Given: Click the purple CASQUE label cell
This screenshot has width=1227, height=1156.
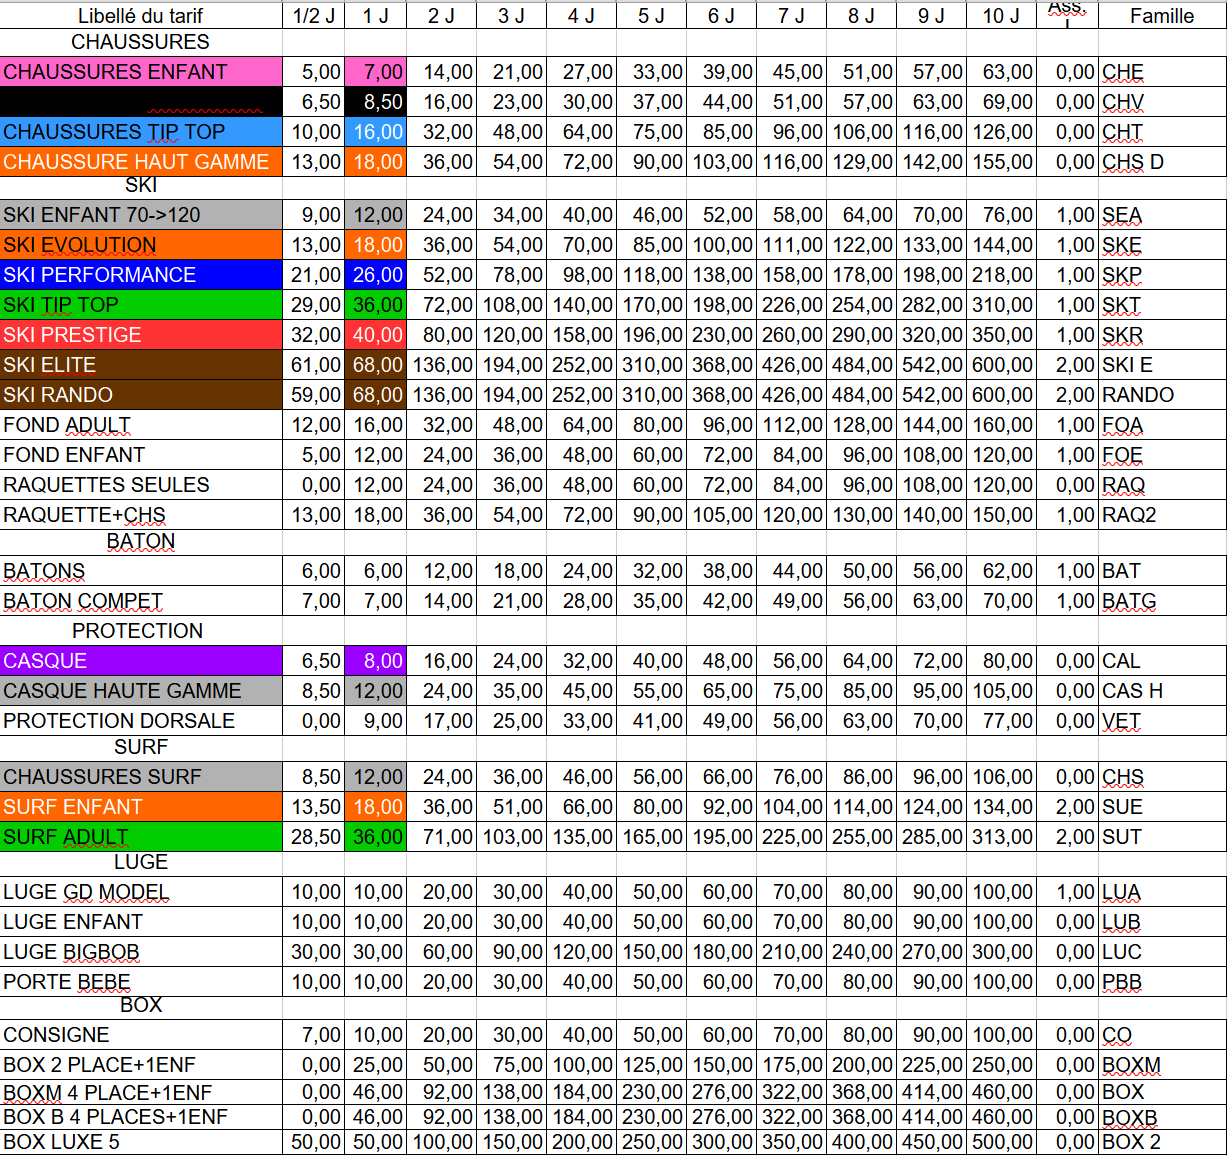Looking at the screenshot, I should (141, 661).
